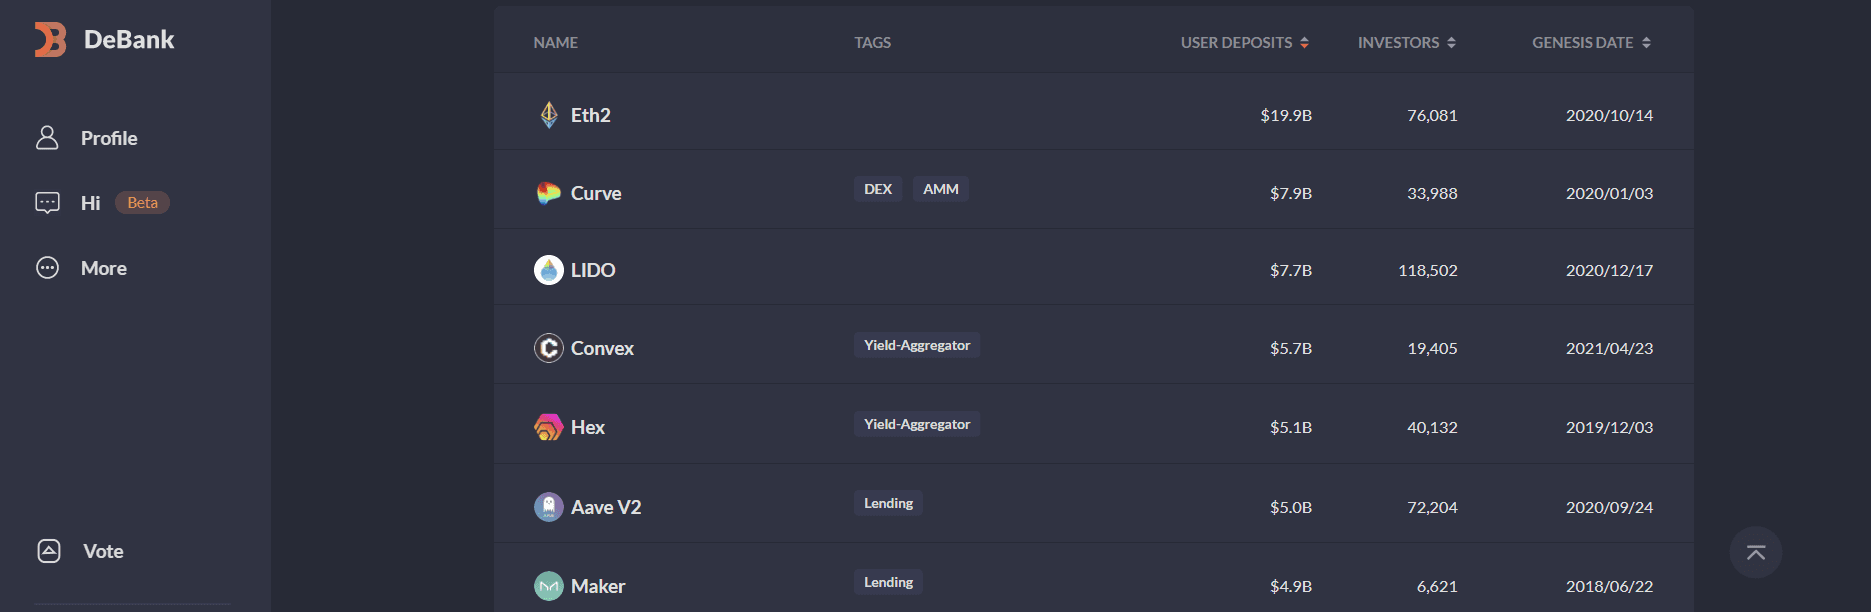Screen dimensions: 1871x612
Task: Click the Maker protocol logo
Action: (x=549, y=586)
